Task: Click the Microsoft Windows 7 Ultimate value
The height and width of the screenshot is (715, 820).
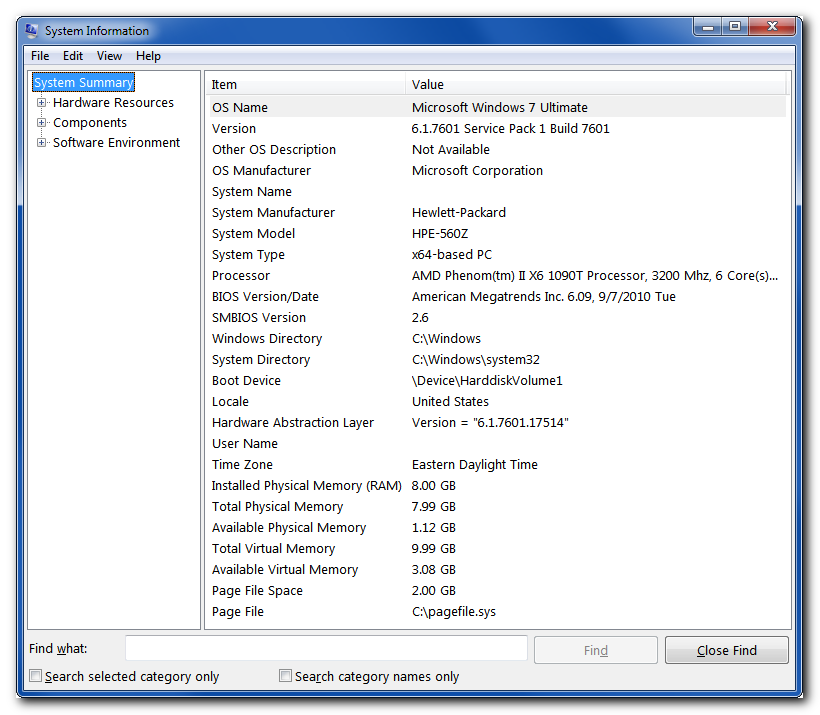Action: tap(499, 107)
